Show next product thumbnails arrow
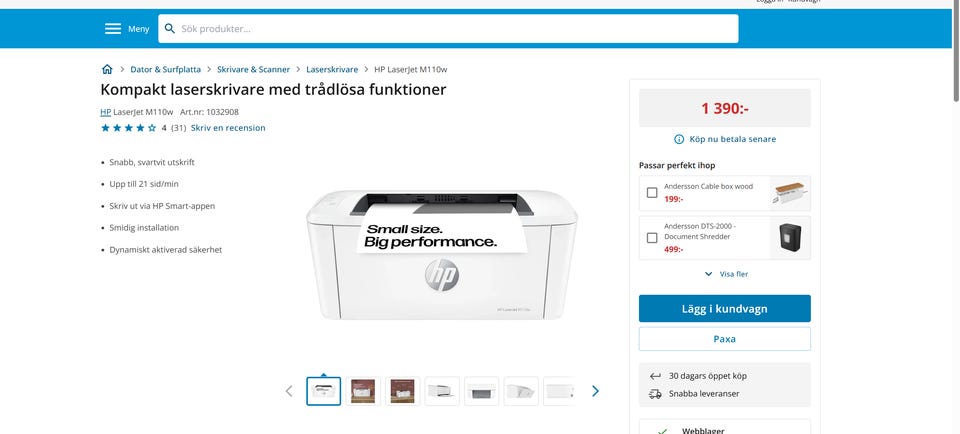Screen dimensions: 960x434 tap(595, 391)
